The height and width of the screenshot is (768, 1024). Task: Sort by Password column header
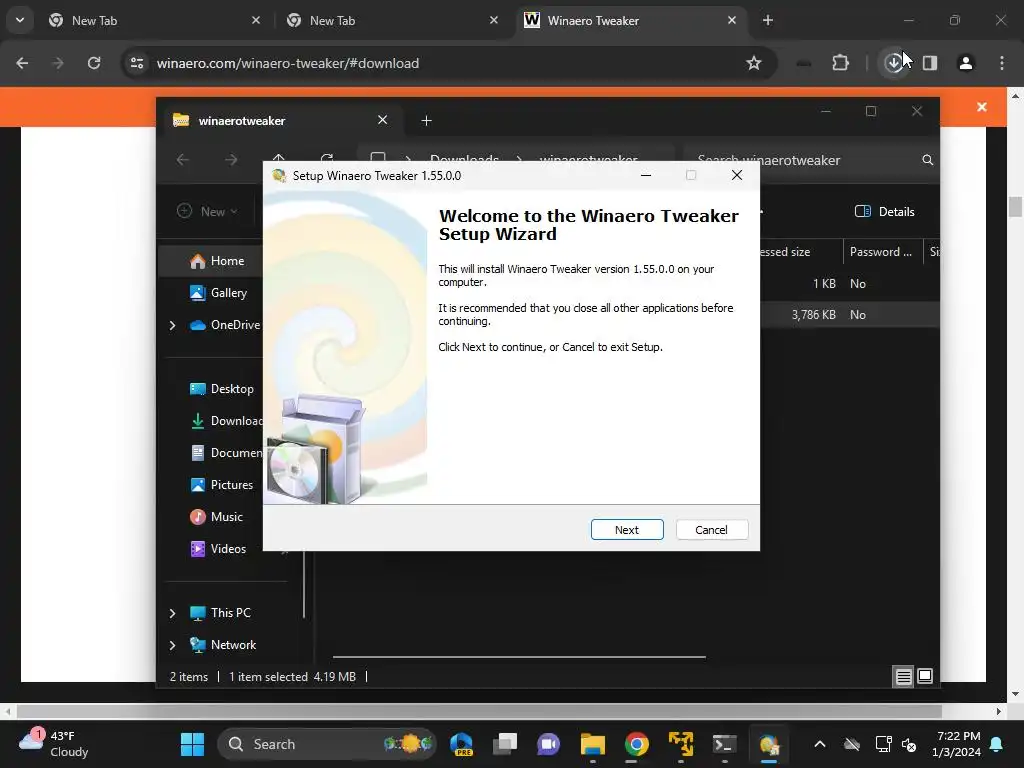pyautogui.click(x=882, y=252)
